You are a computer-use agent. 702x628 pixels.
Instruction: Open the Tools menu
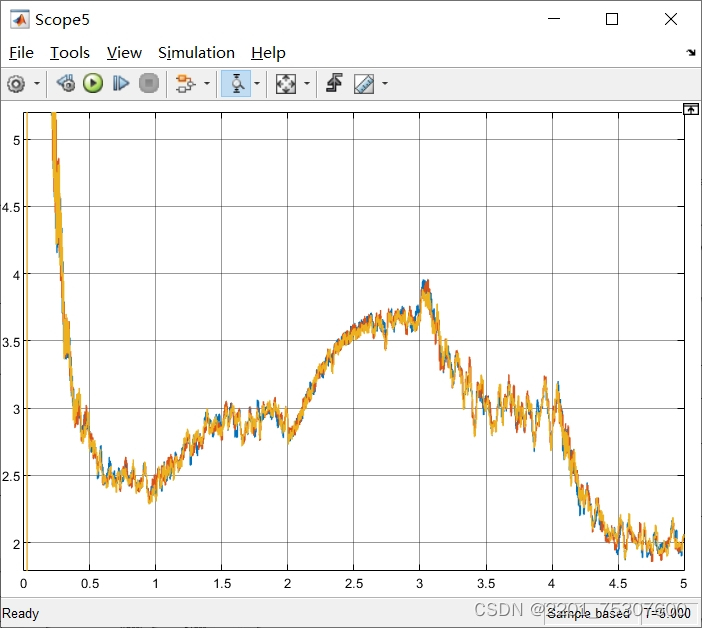(69, 53)
